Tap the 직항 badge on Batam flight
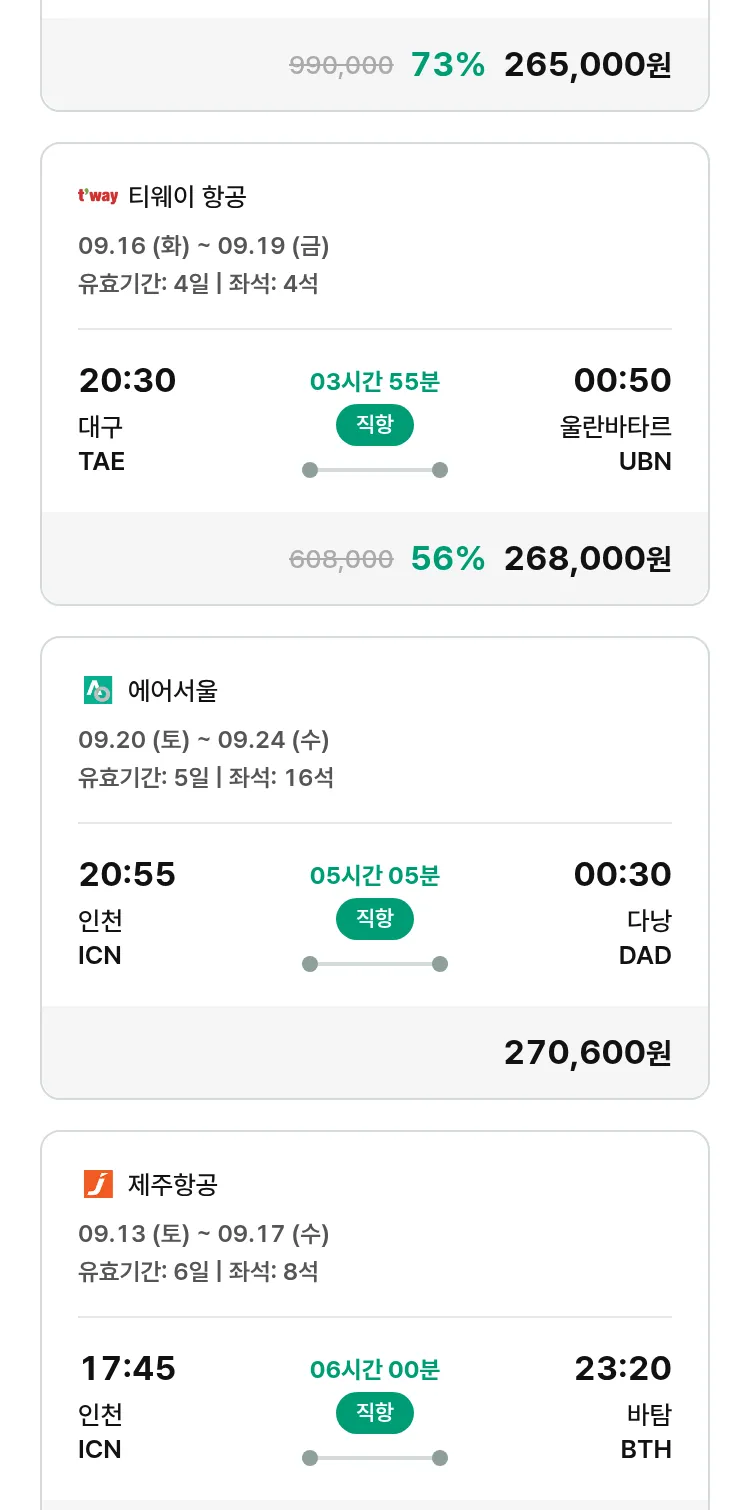Image resolution: width=750 pixels, height=1510 pixels. click(374, 1413)
